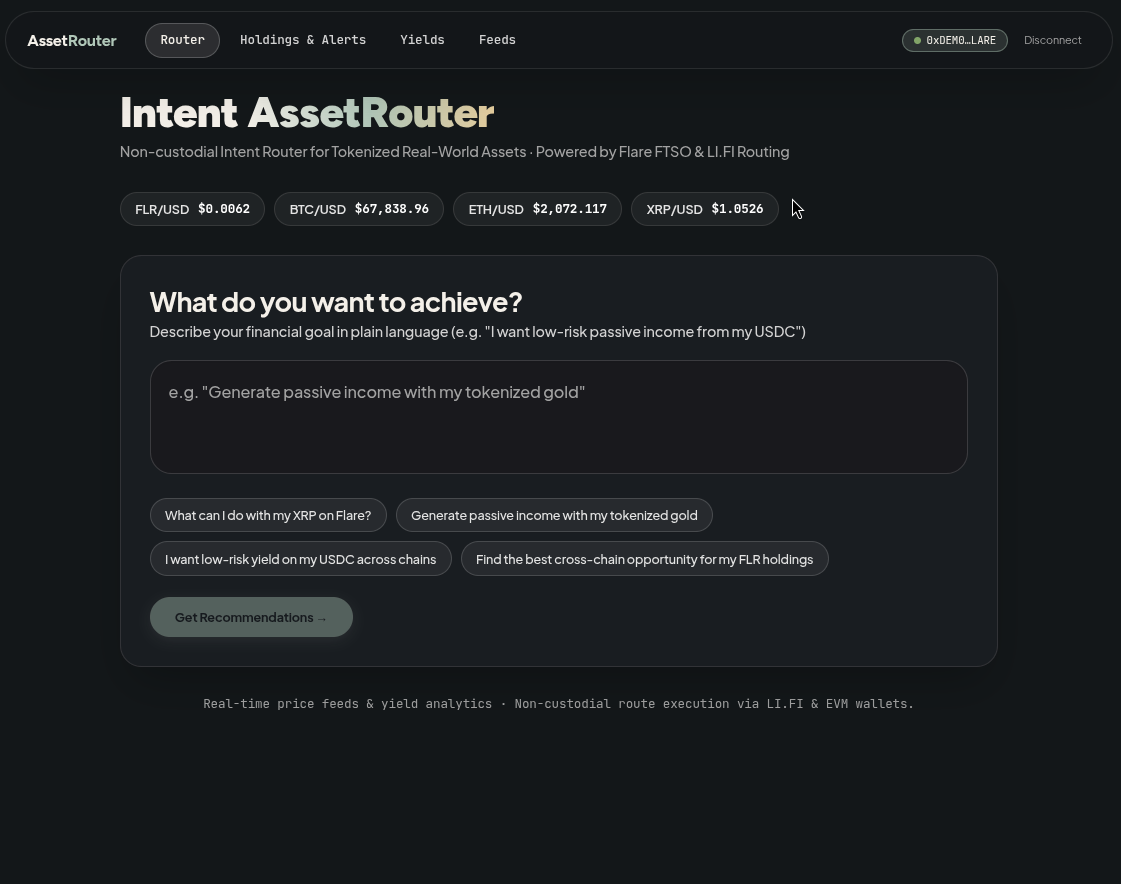The image size is (1121, 884).
Task: Click the Intent AssetRouter page heading
Action: click(307, 112)
